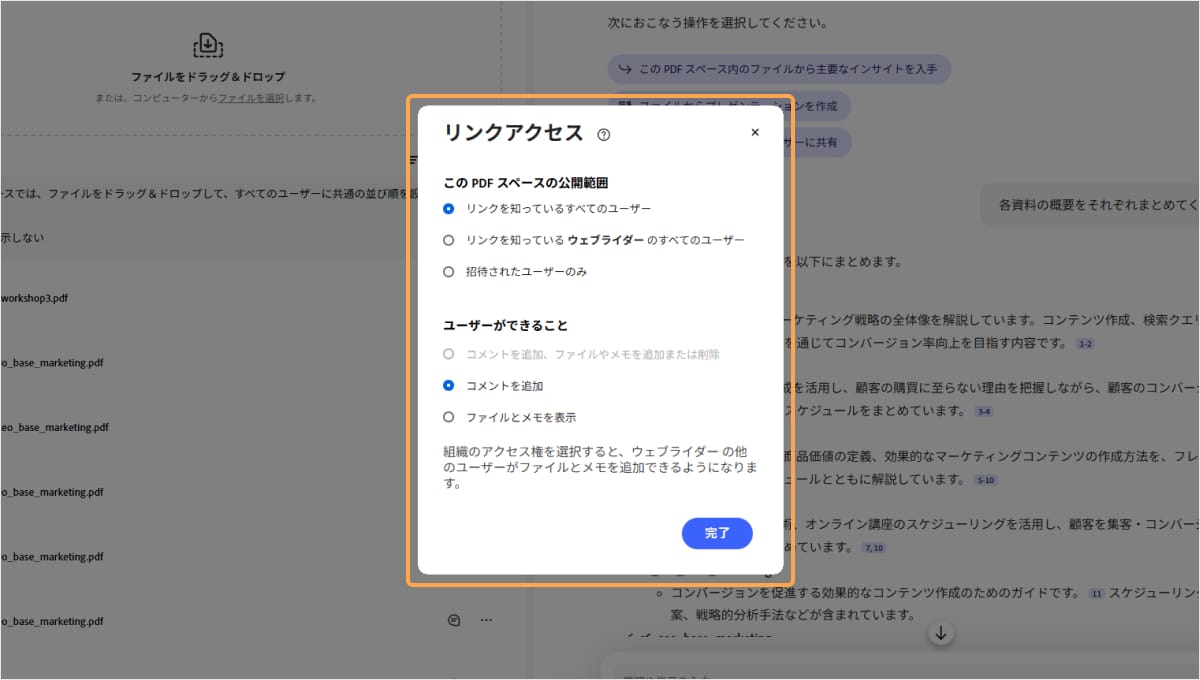Click the scroll-to-bottom arrow button
This screenshot has width=1200, height=680.
(x=940, y=633)
